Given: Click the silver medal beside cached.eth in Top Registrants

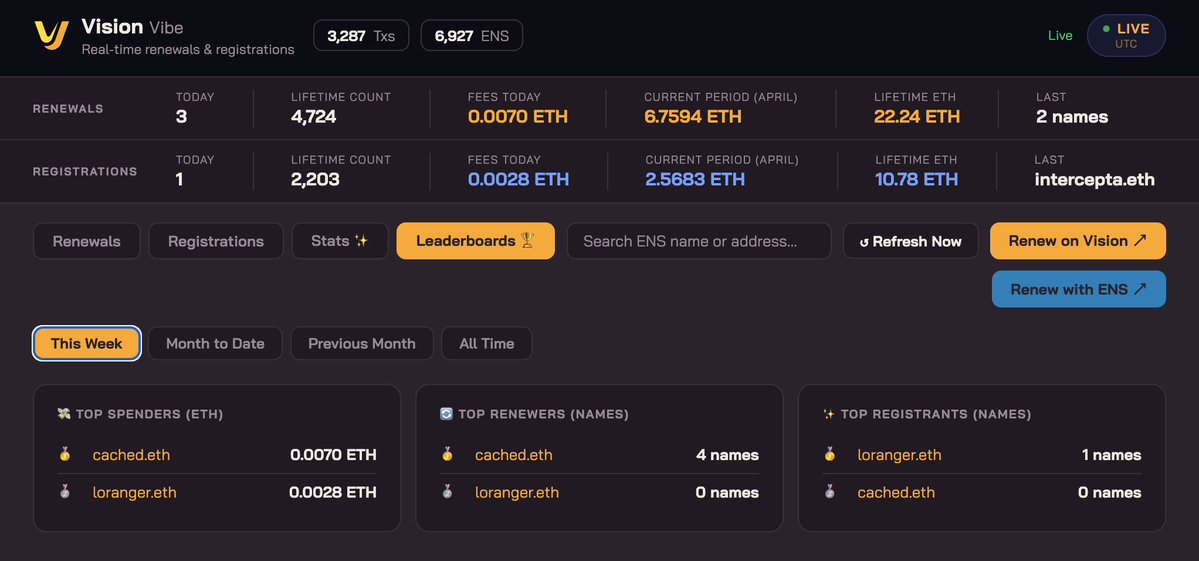Looking at the screenshot, I should click(830, 492).
